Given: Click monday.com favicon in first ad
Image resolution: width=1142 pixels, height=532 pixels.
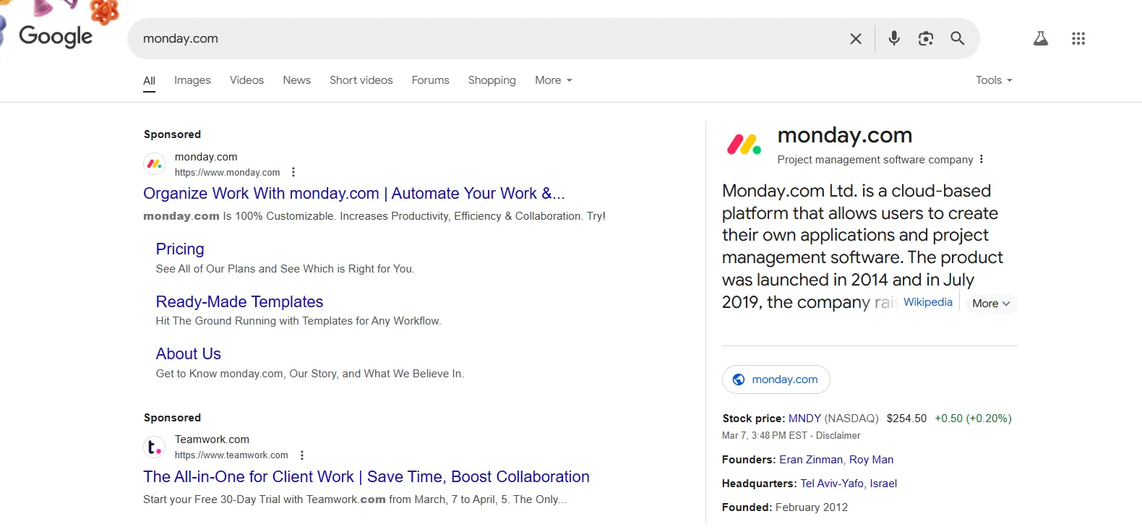Looking at the screenshot, I should (154, 164).
